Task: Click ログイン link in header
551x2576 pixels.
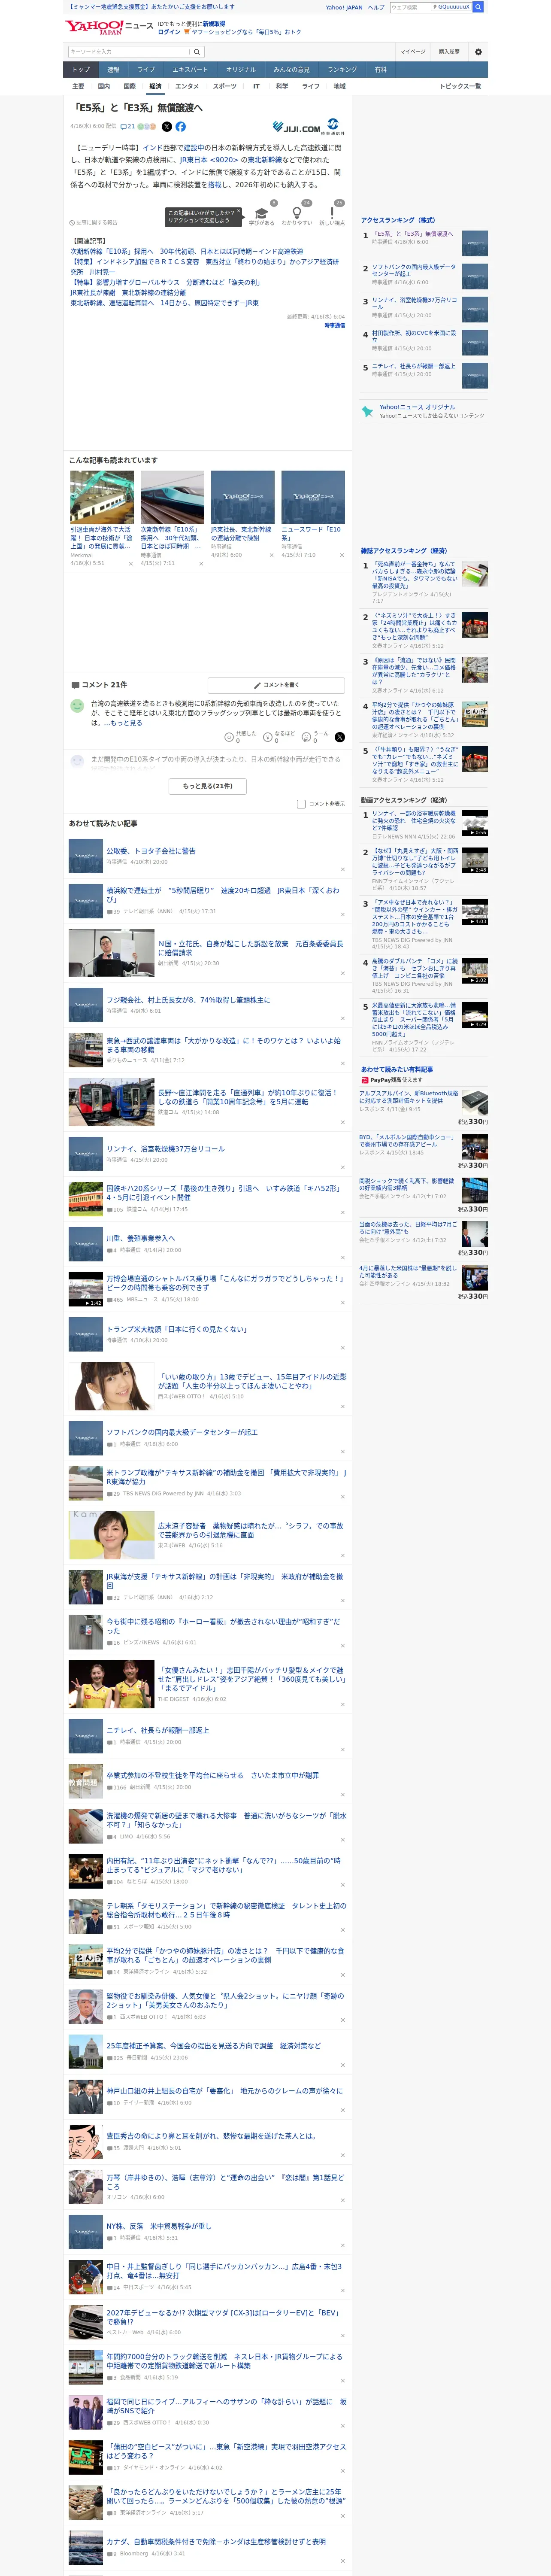Action: 169,32
